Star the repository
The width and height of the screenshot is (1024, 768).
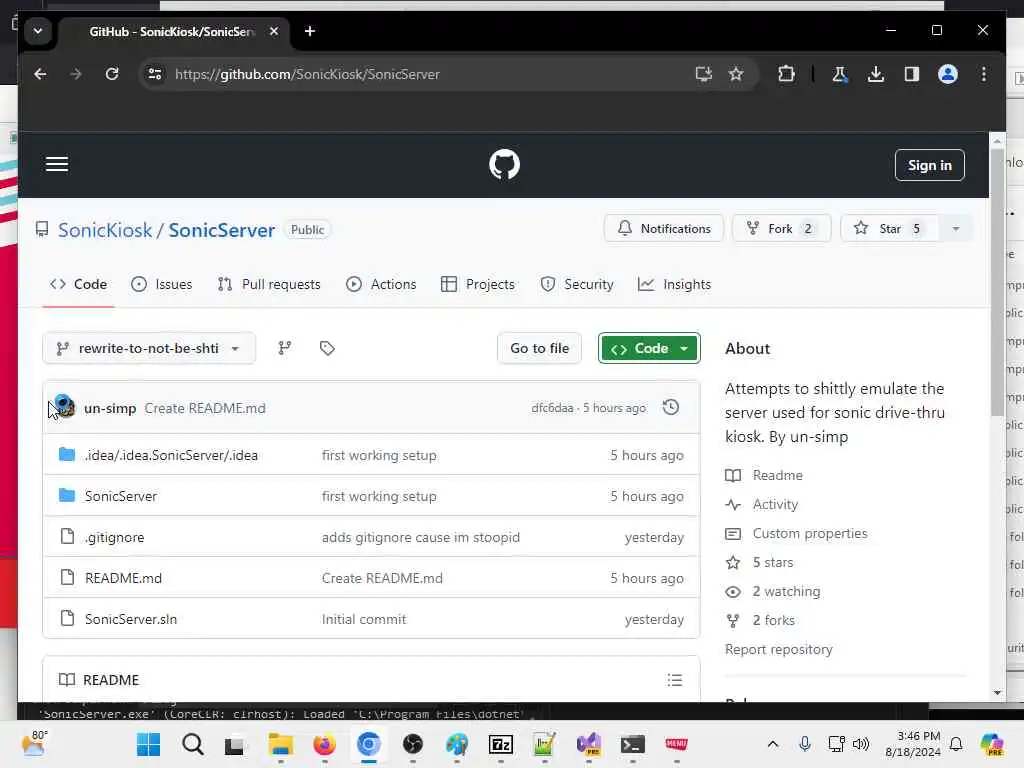click(889, 229)
